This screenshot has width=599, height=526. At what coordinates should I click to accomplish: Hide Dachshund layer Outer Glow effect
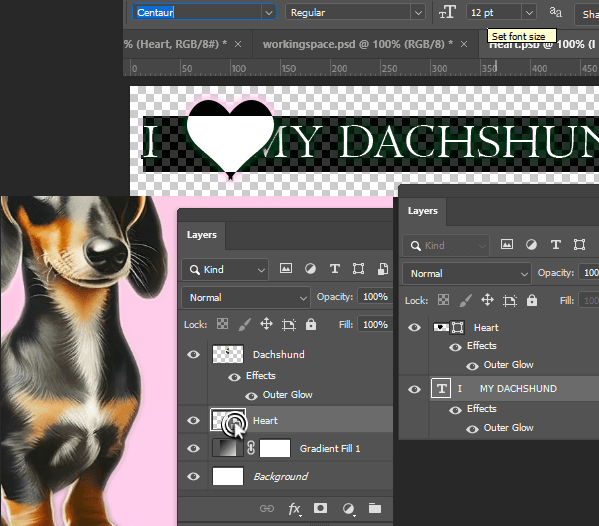(251, 396)
